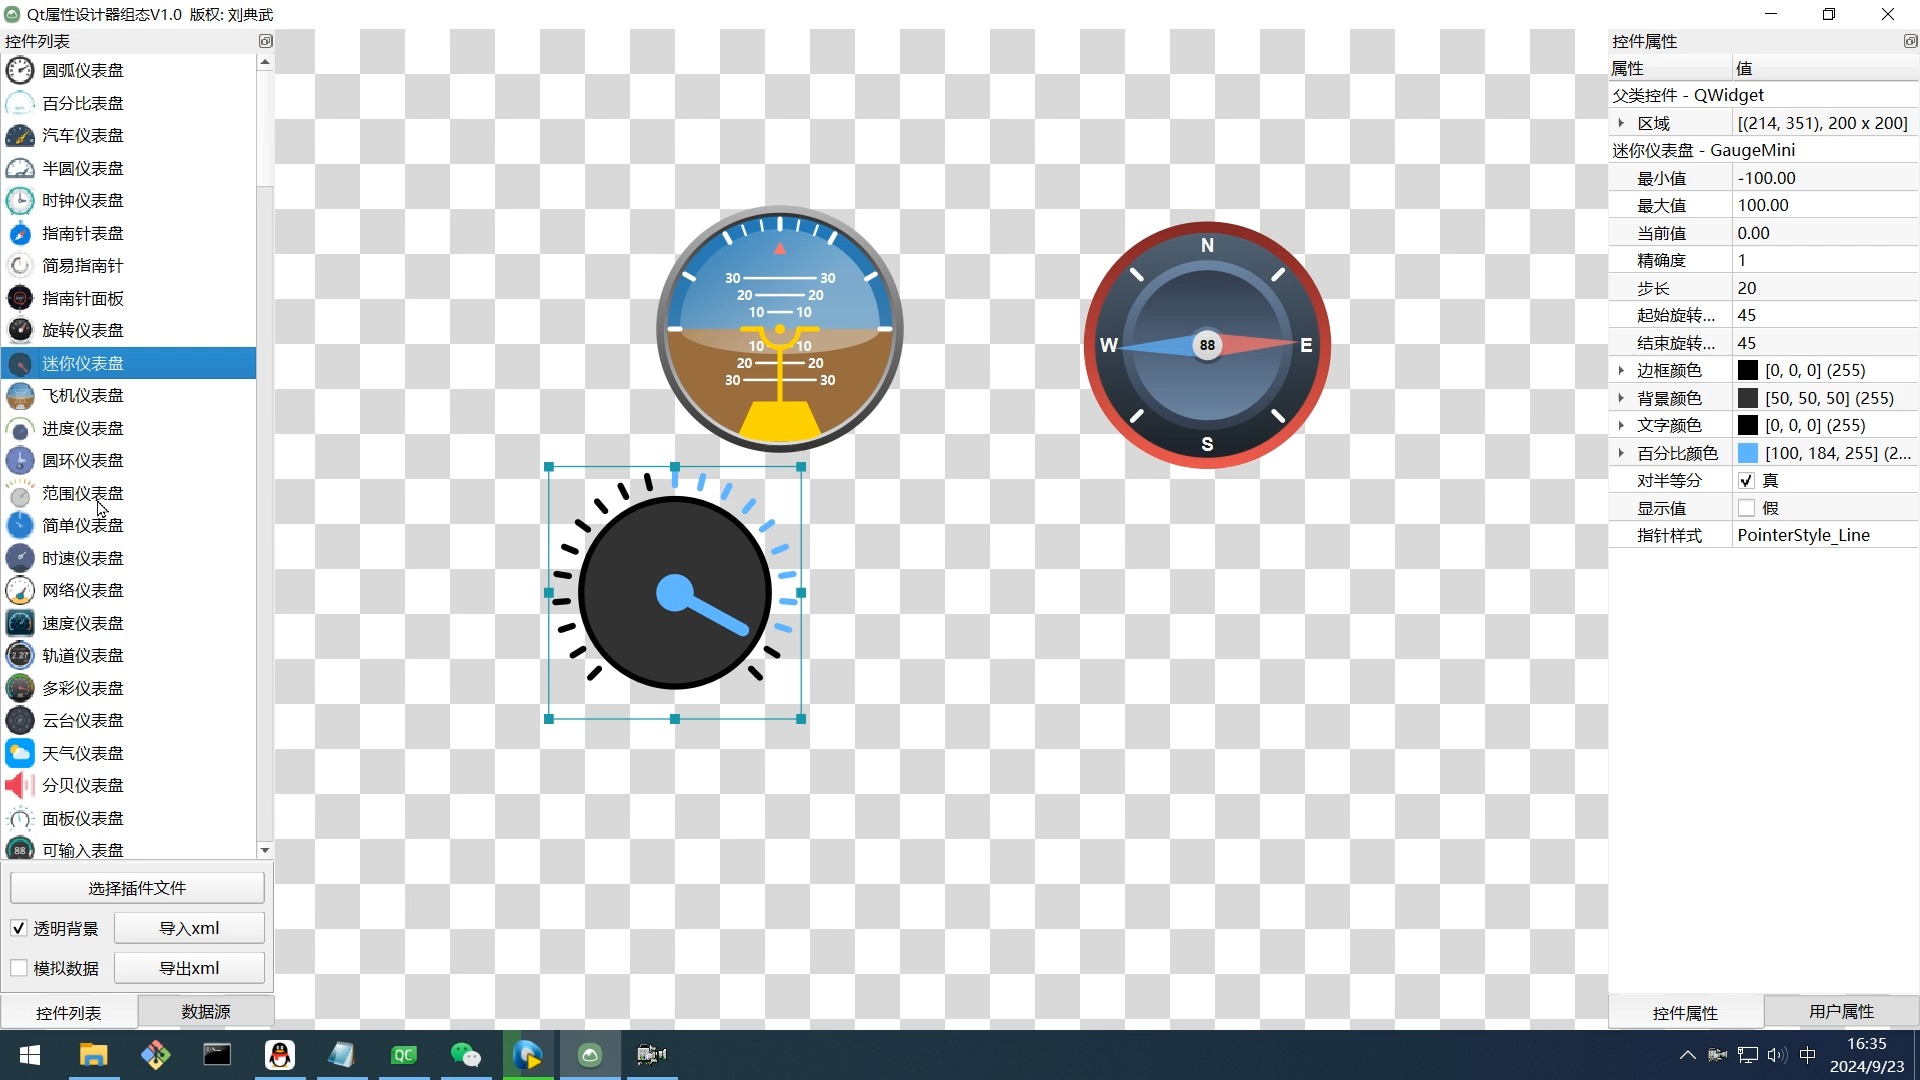1920x1080 pixels.
Task: Click the 飞机仪表盘 airplane gauge icon
Action: 20,395
